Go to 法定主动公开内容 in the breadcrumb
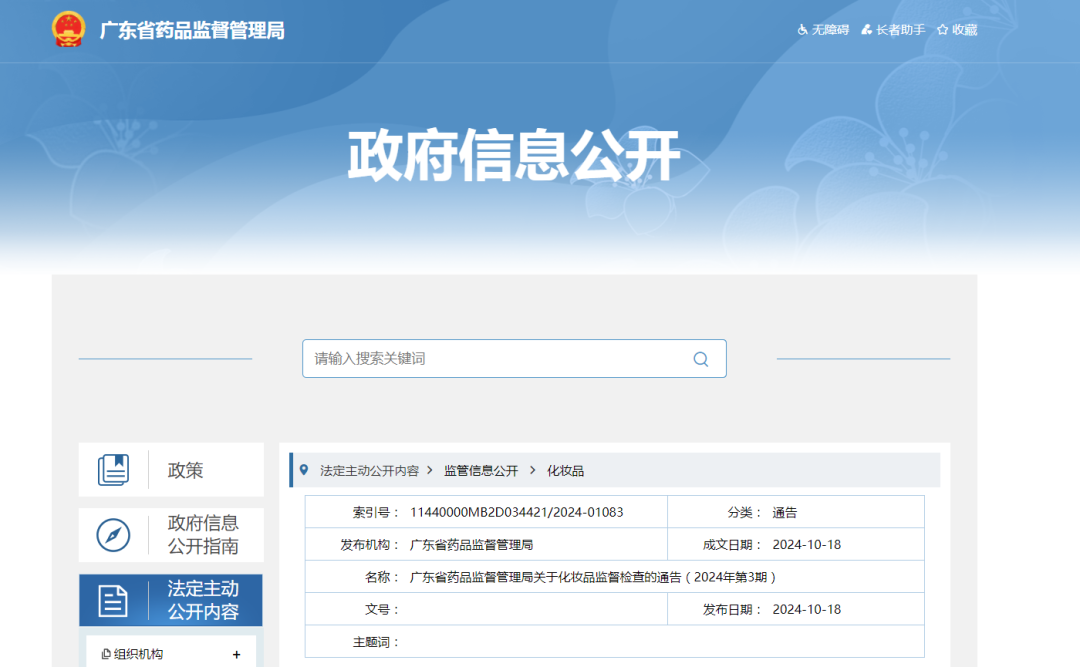This screenshot has width=1080, height=667. click(369, 471)
